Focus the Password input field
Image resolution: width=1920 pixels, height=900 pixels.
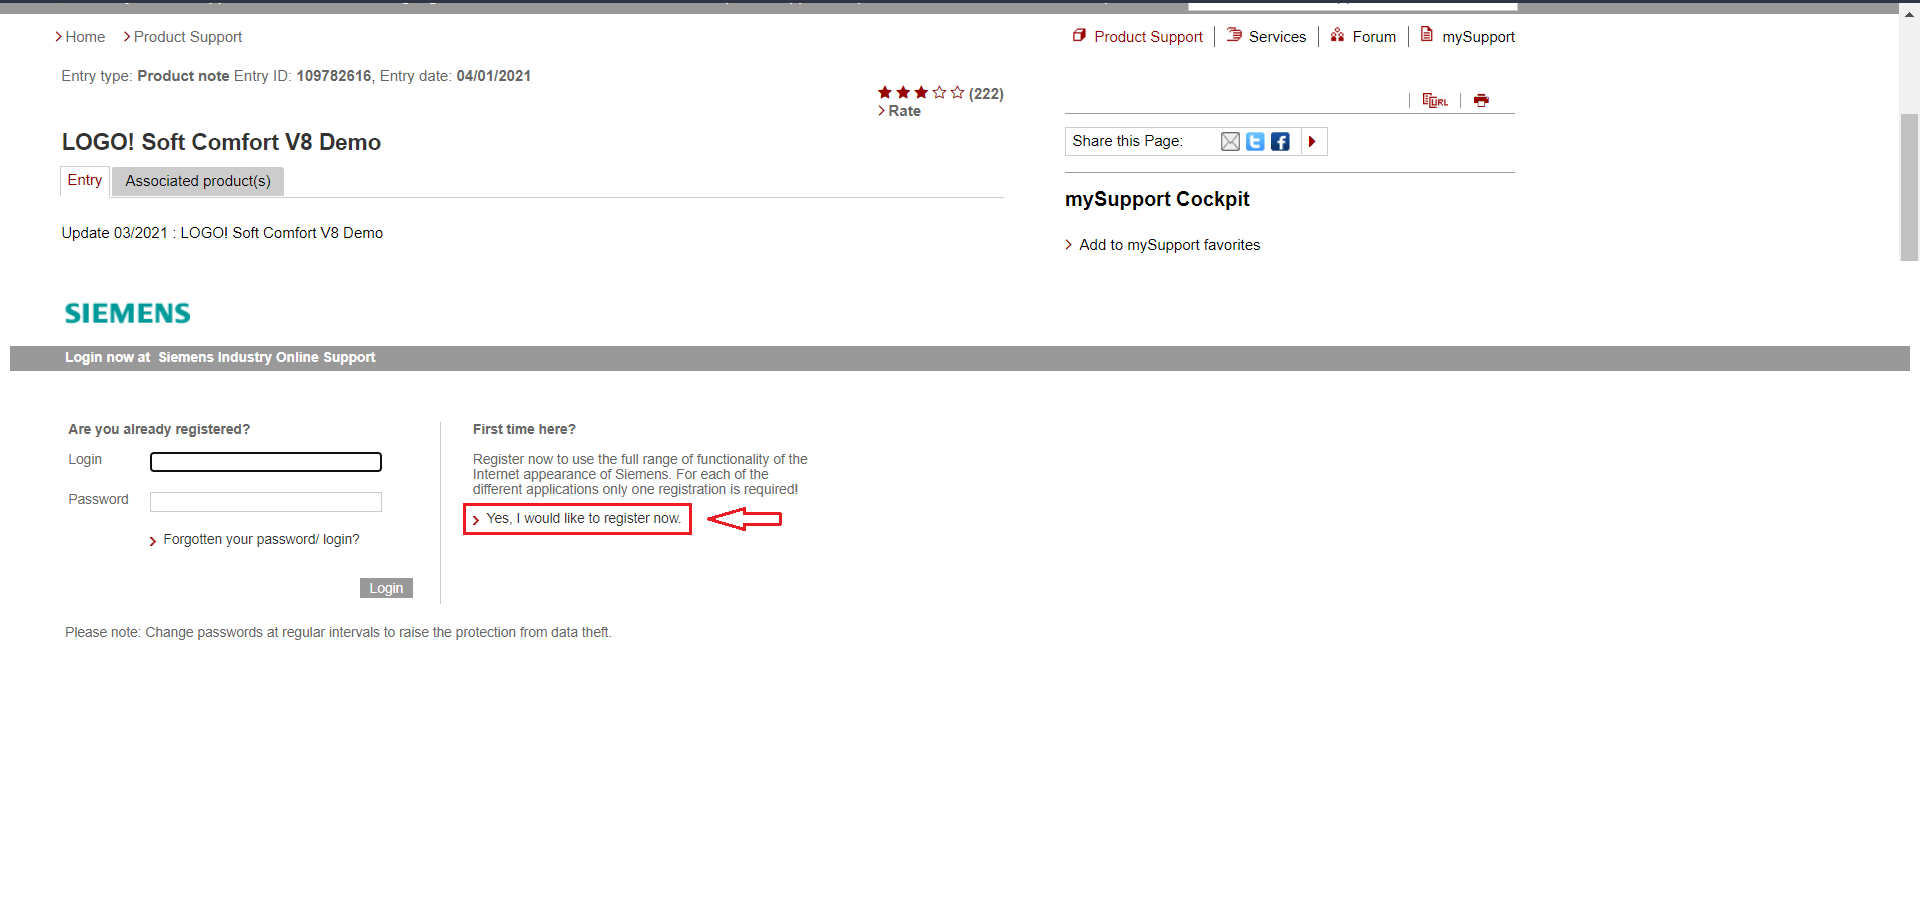[x=266, y=502]
